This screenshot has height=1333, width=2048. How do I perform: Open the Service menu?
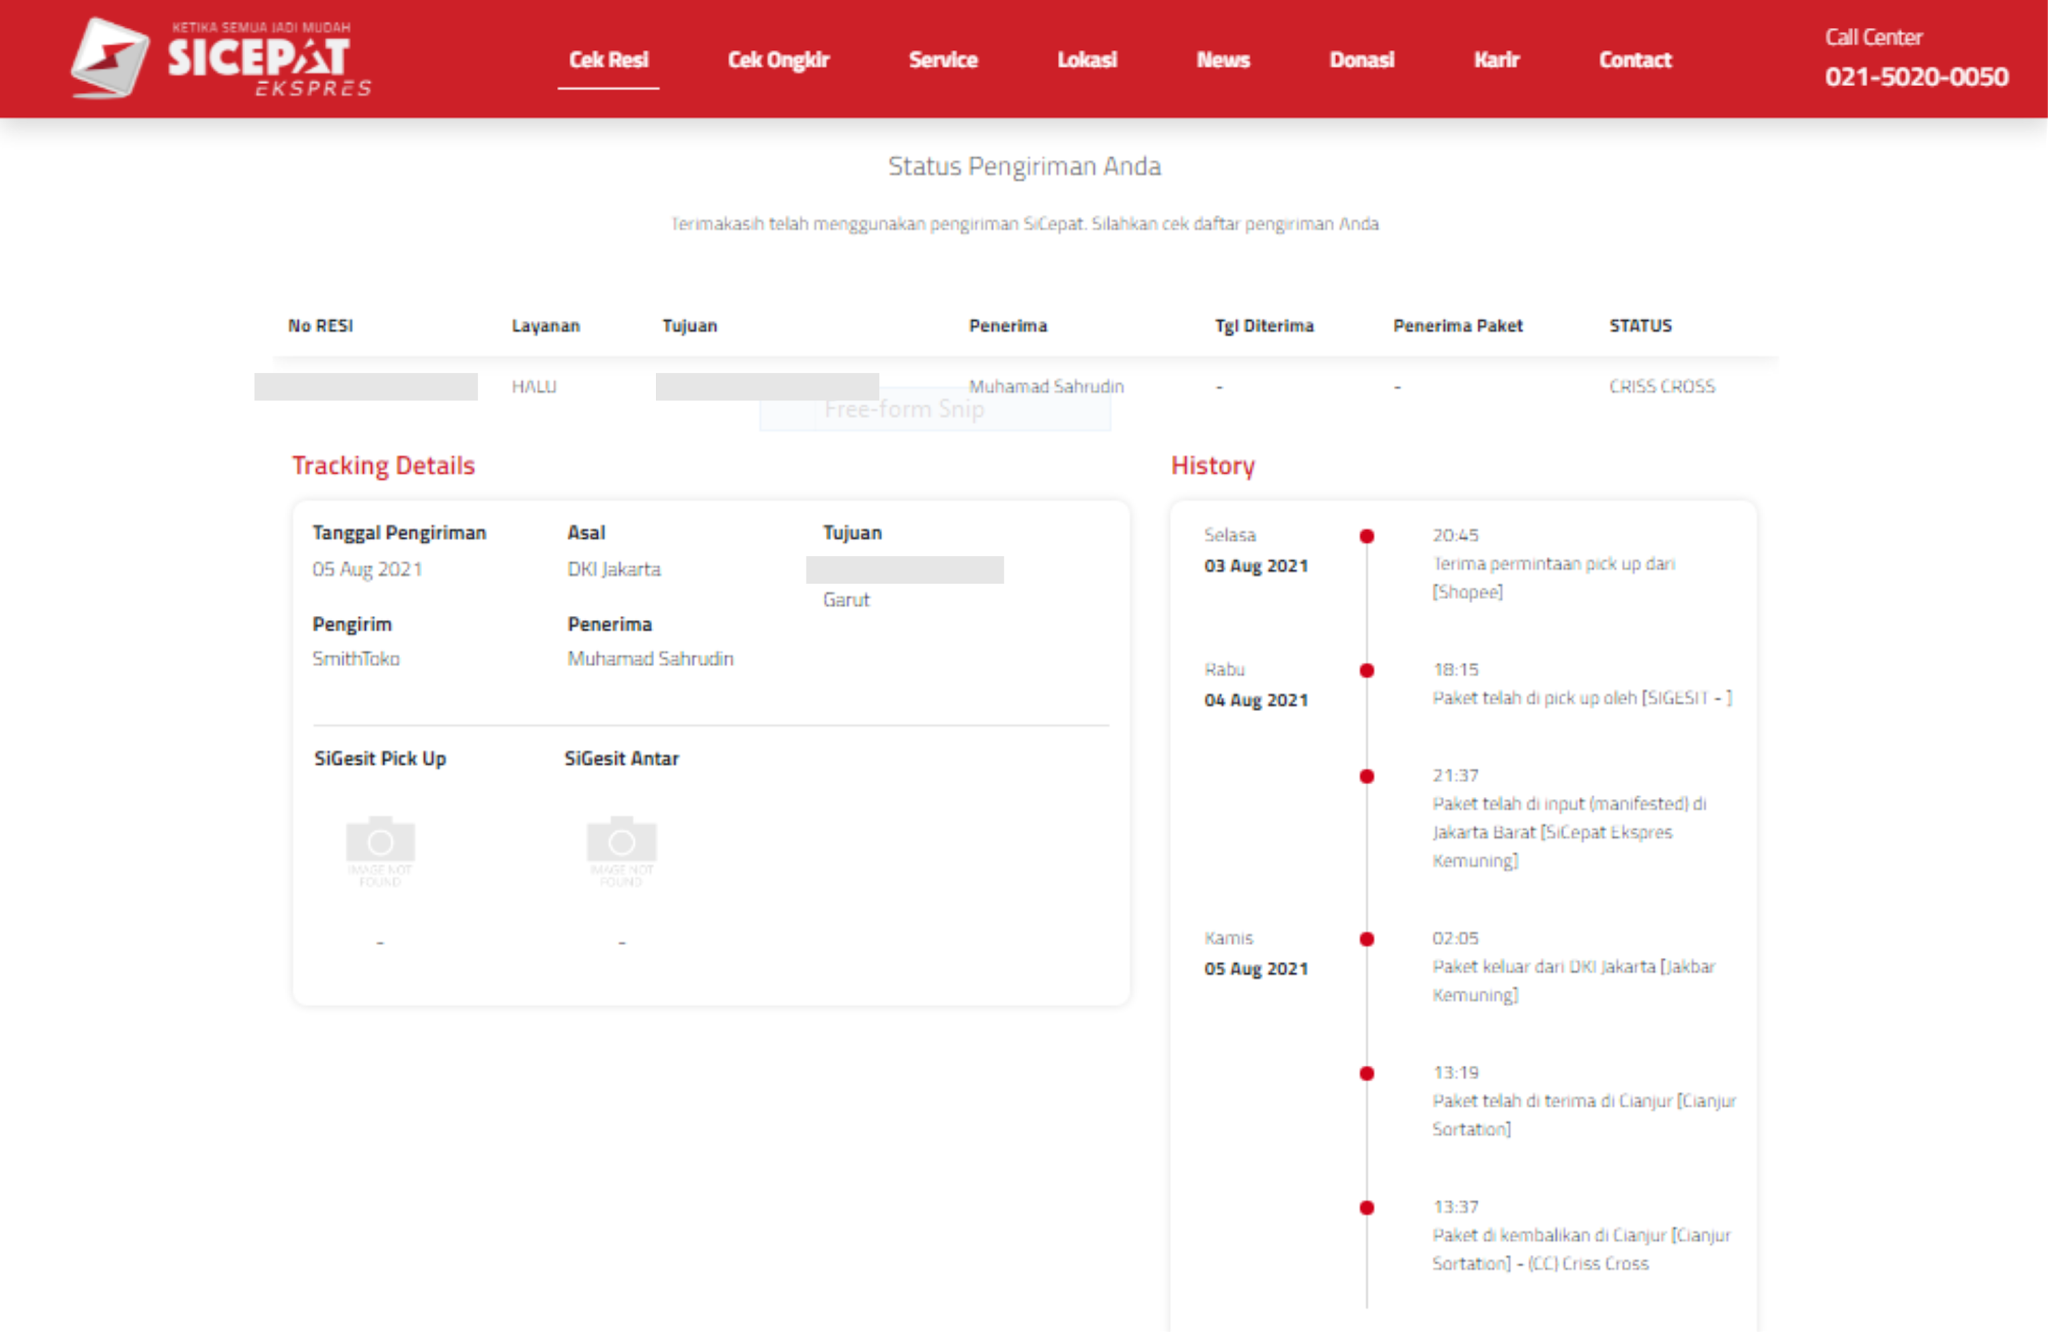[x=943, y=60]
